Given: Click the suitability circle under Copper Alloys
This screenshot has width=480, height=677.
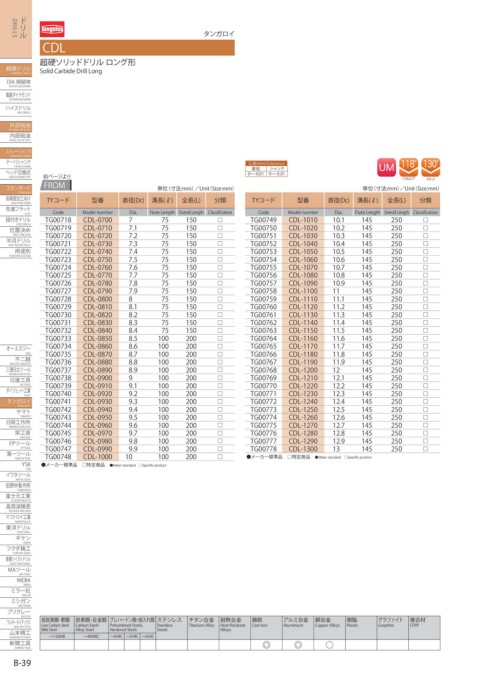Looking at the screenshot, I should click(x=329, y=645).
